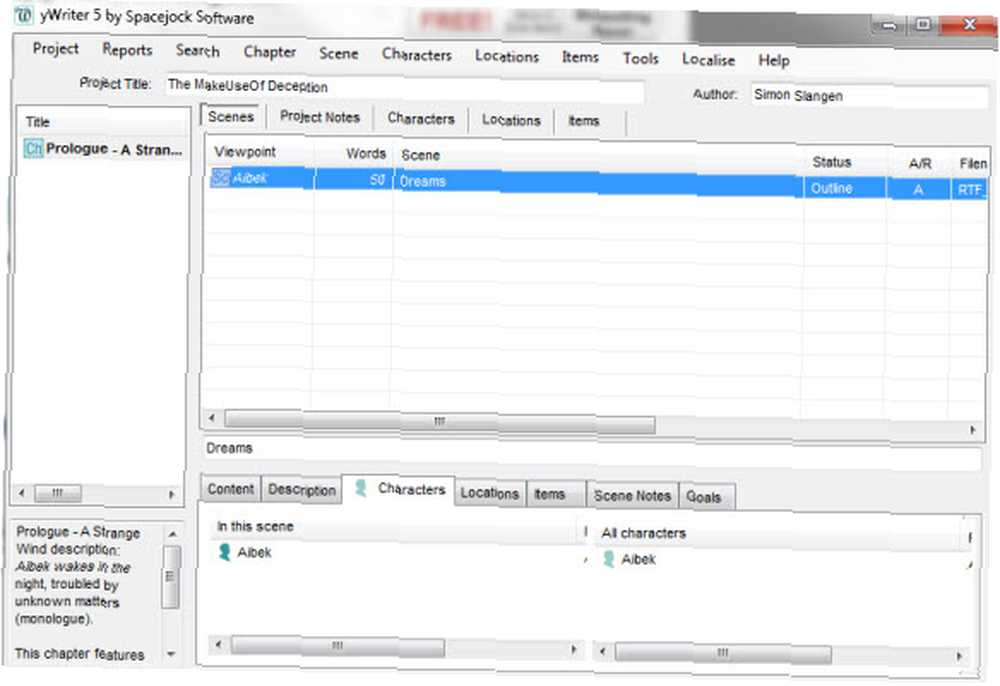Sort scenes by the Viewpoint column
This screenshot has height=686, width=1000.
coord(261,152)
